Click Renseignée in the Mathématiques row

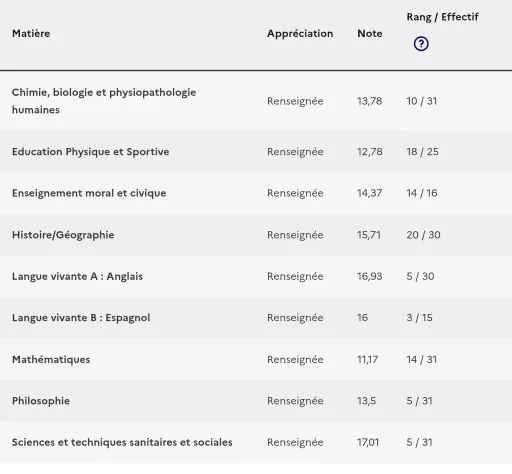click(x=295, y=360)
